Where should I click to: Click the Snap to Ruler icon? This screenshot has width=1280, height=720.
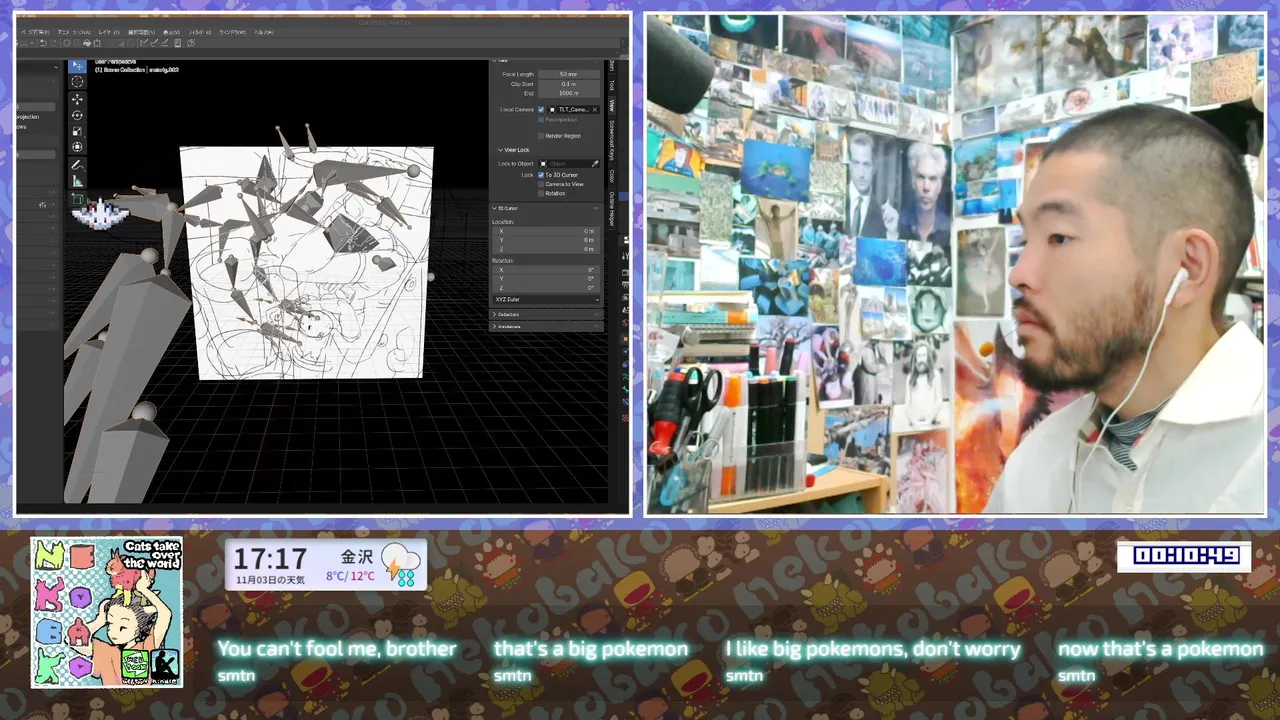143,43
